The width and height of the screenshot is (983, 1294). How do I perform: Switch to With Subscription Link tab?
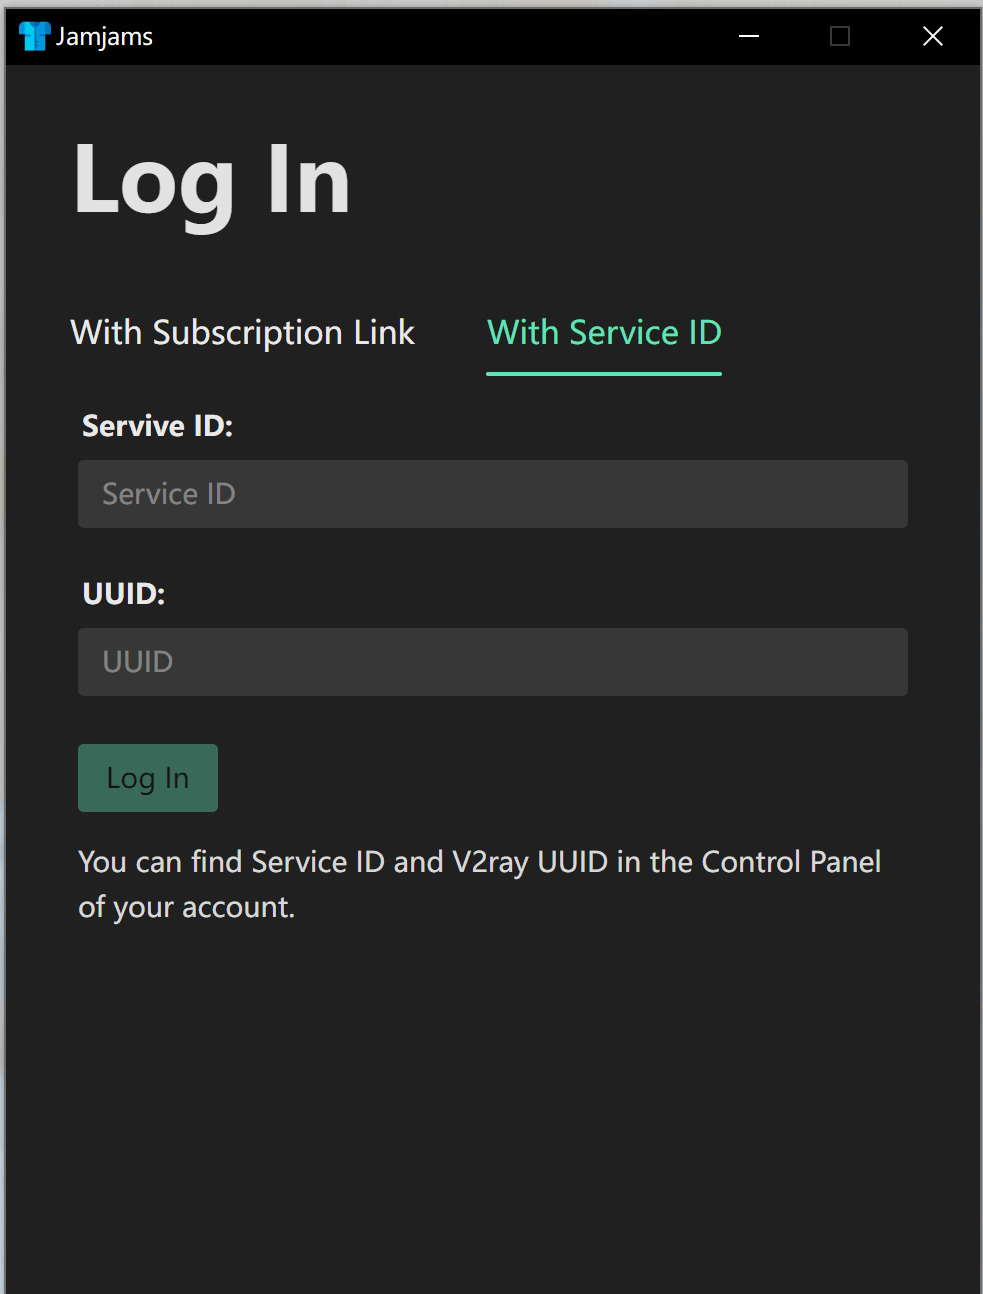coord(242,333)
